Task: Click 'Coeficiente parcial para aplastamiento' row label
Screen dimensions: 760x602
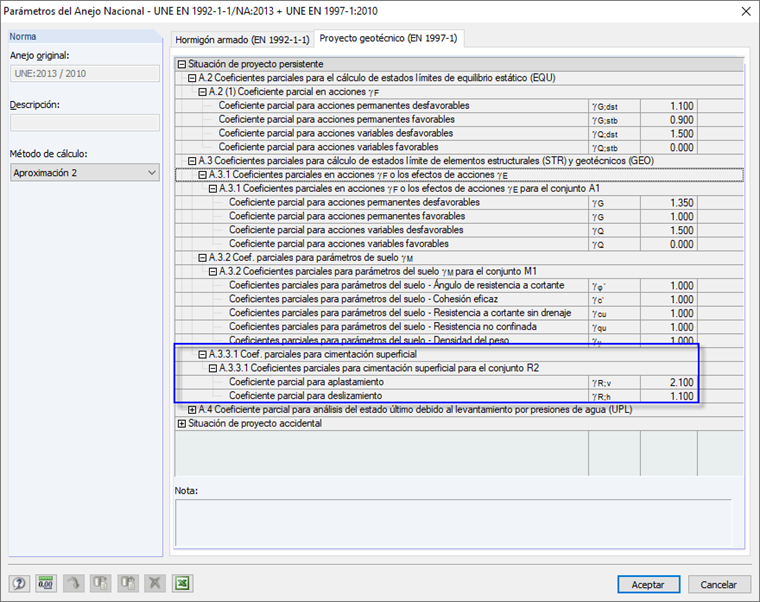Action: coord(306,382)
